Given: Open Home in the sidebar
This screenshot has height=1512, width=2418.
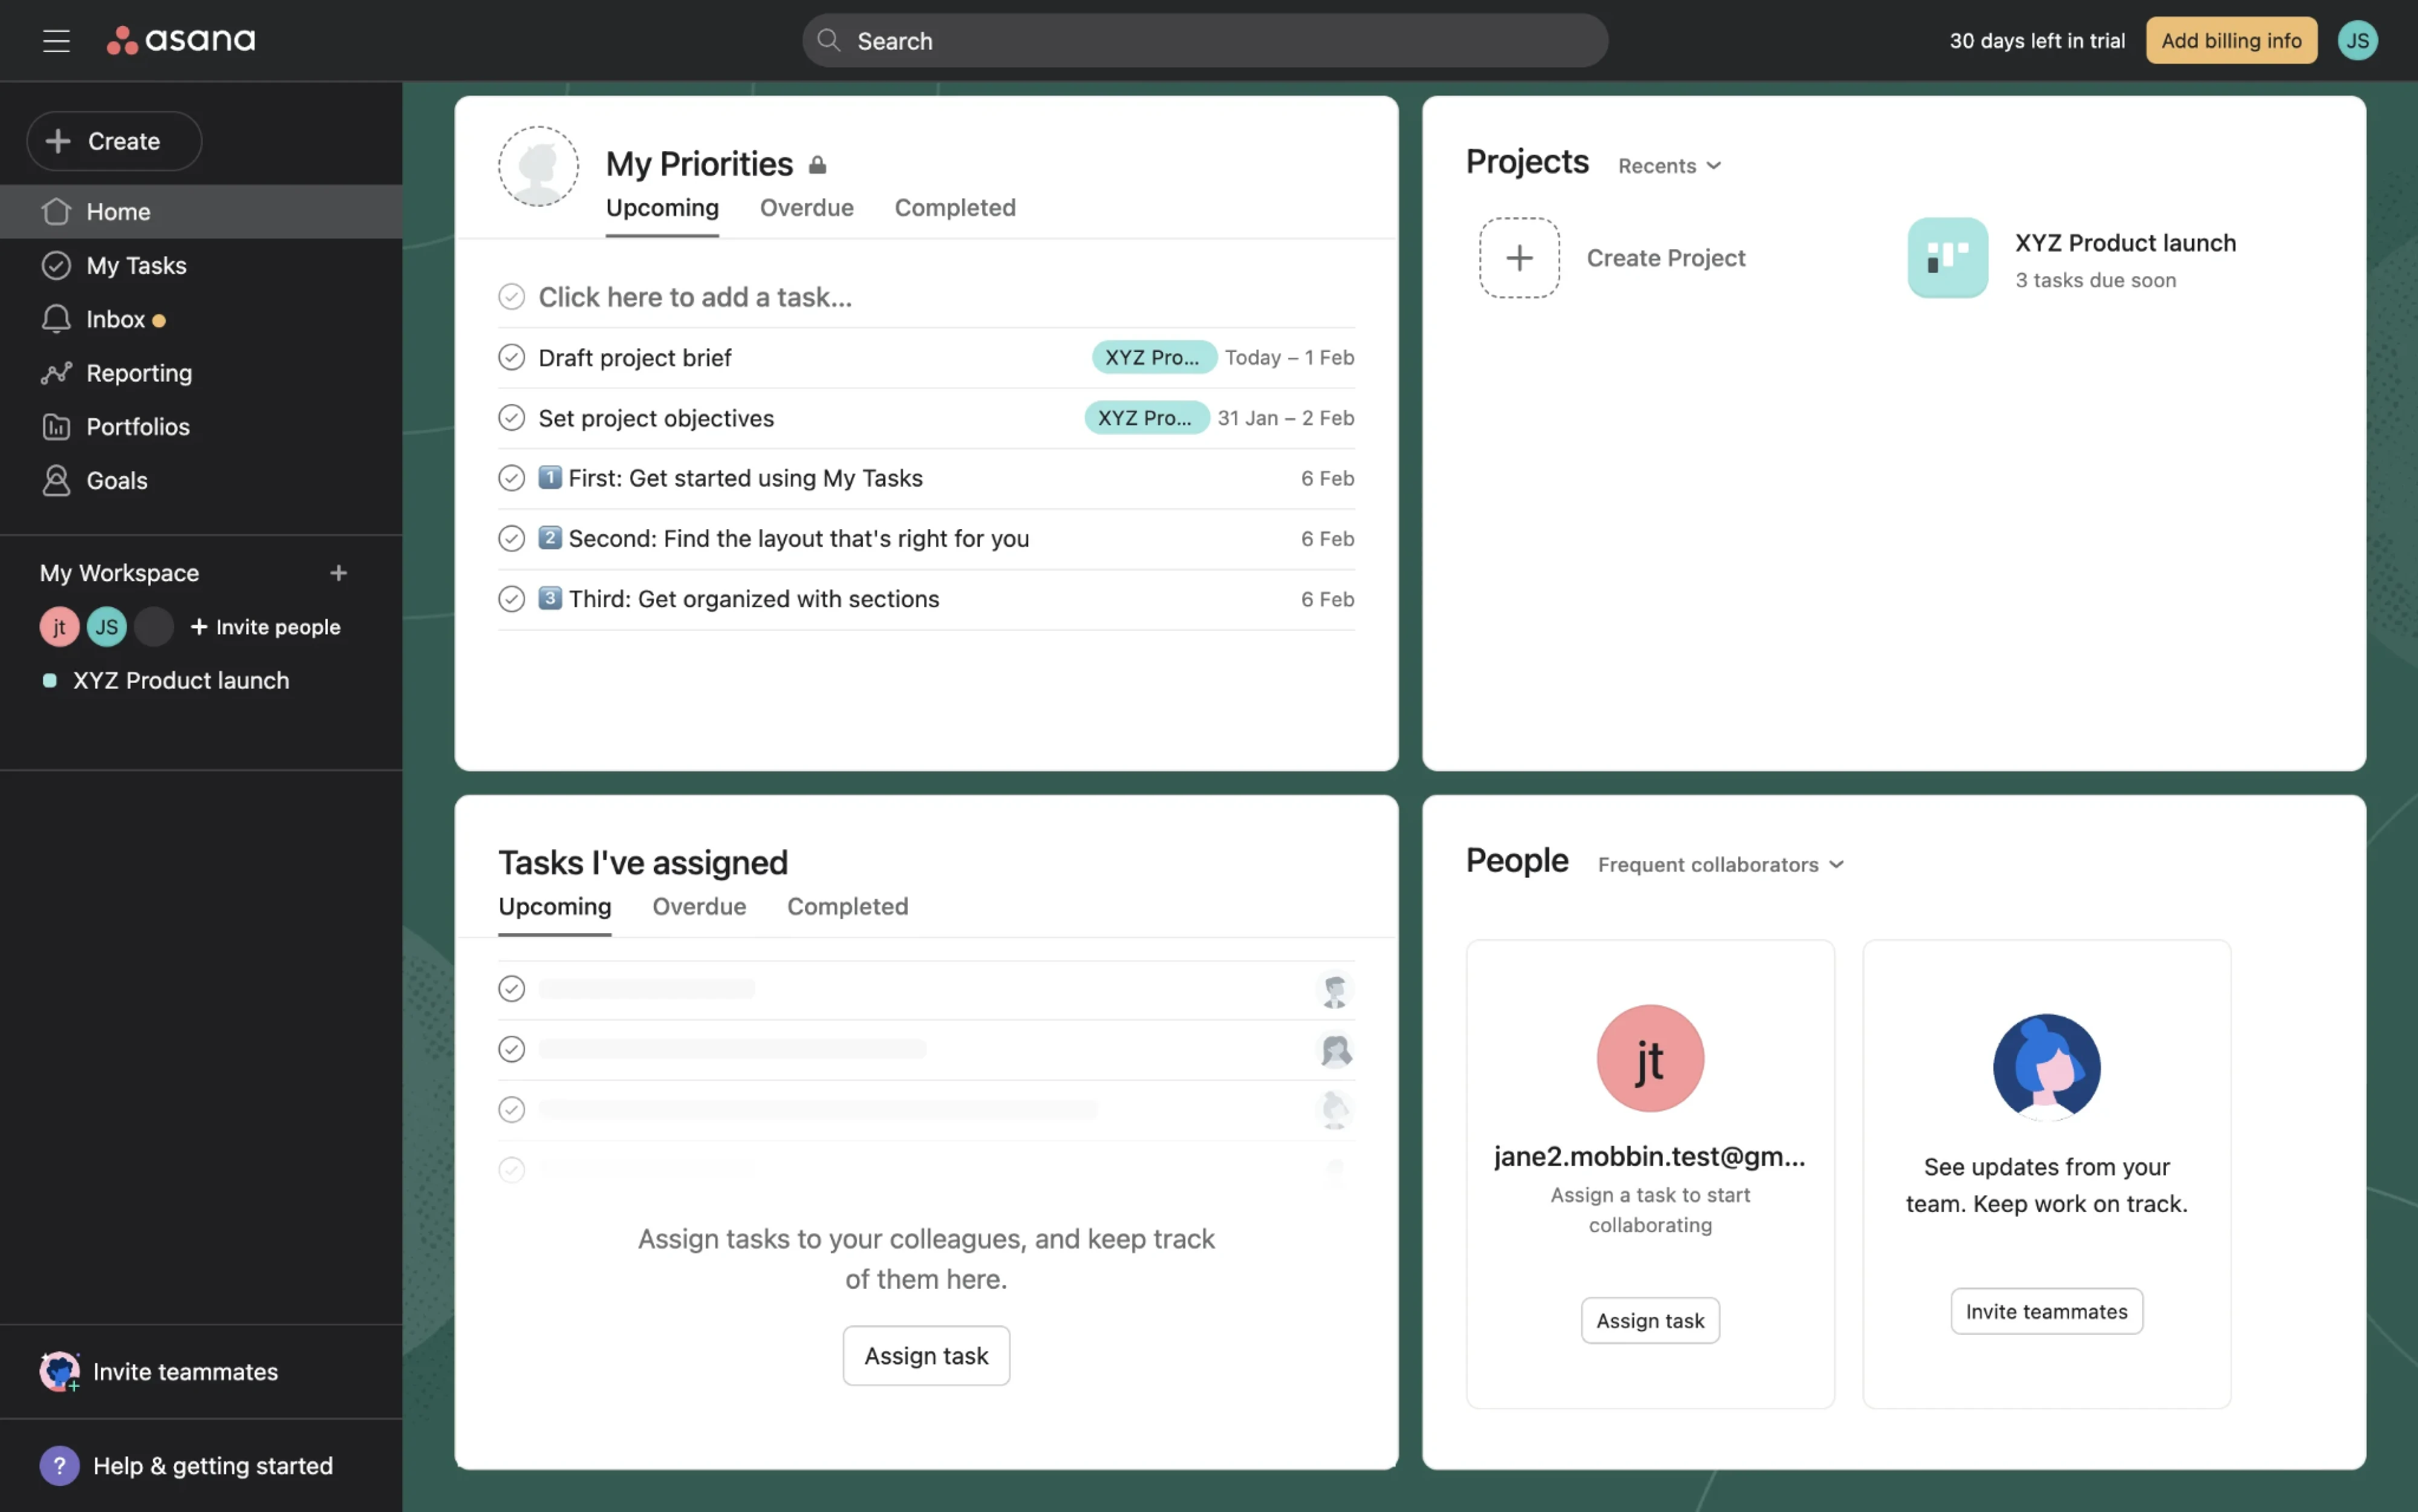Looking at the screenshot, I should (x=201, y=211).
